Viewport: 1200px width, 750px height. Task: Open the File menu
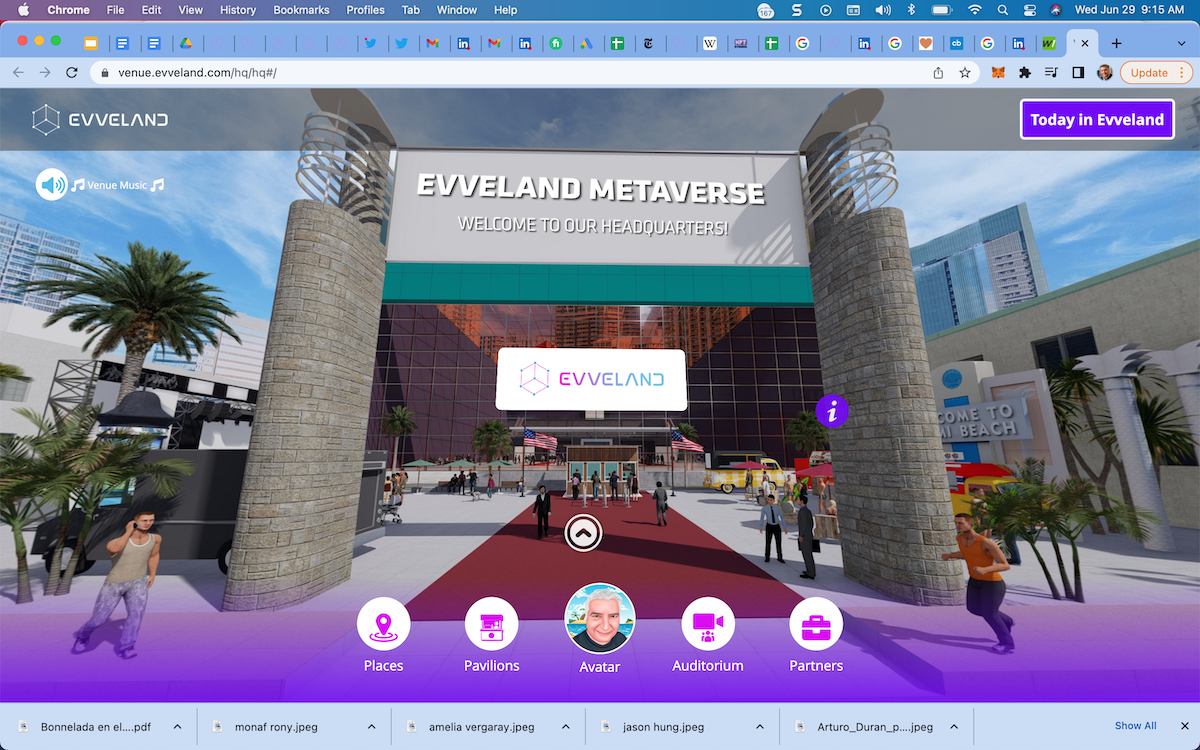point(116,10)
